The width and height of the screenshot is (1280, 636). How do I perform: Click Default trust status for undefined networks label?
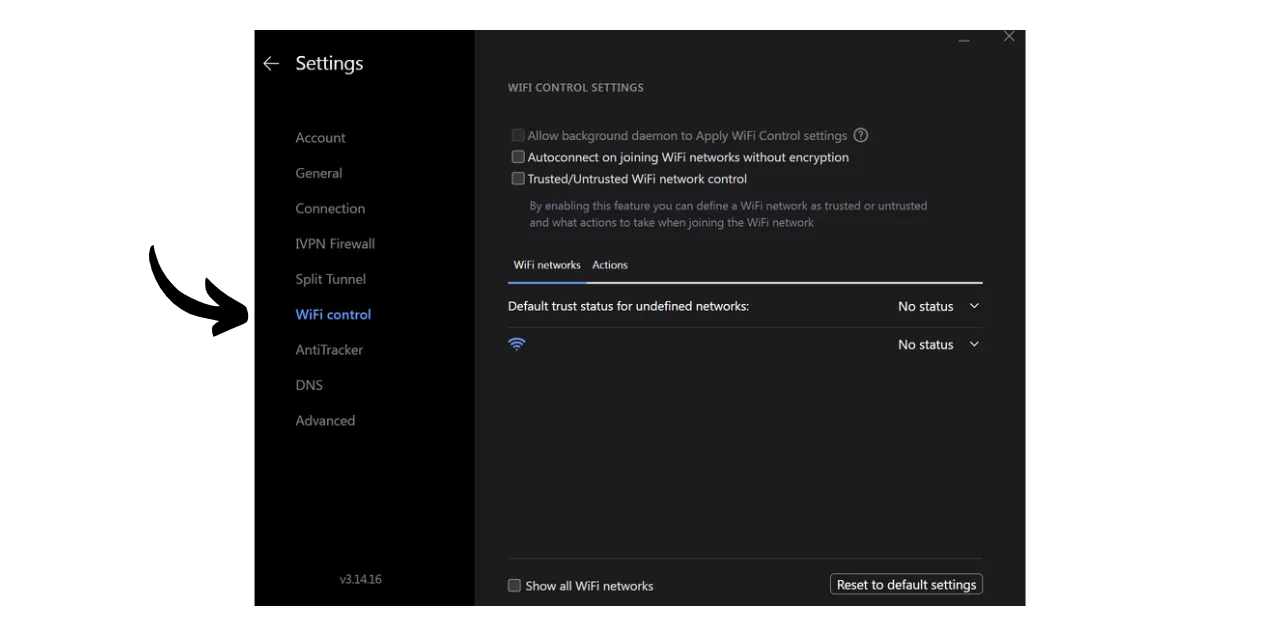[628, 306]
